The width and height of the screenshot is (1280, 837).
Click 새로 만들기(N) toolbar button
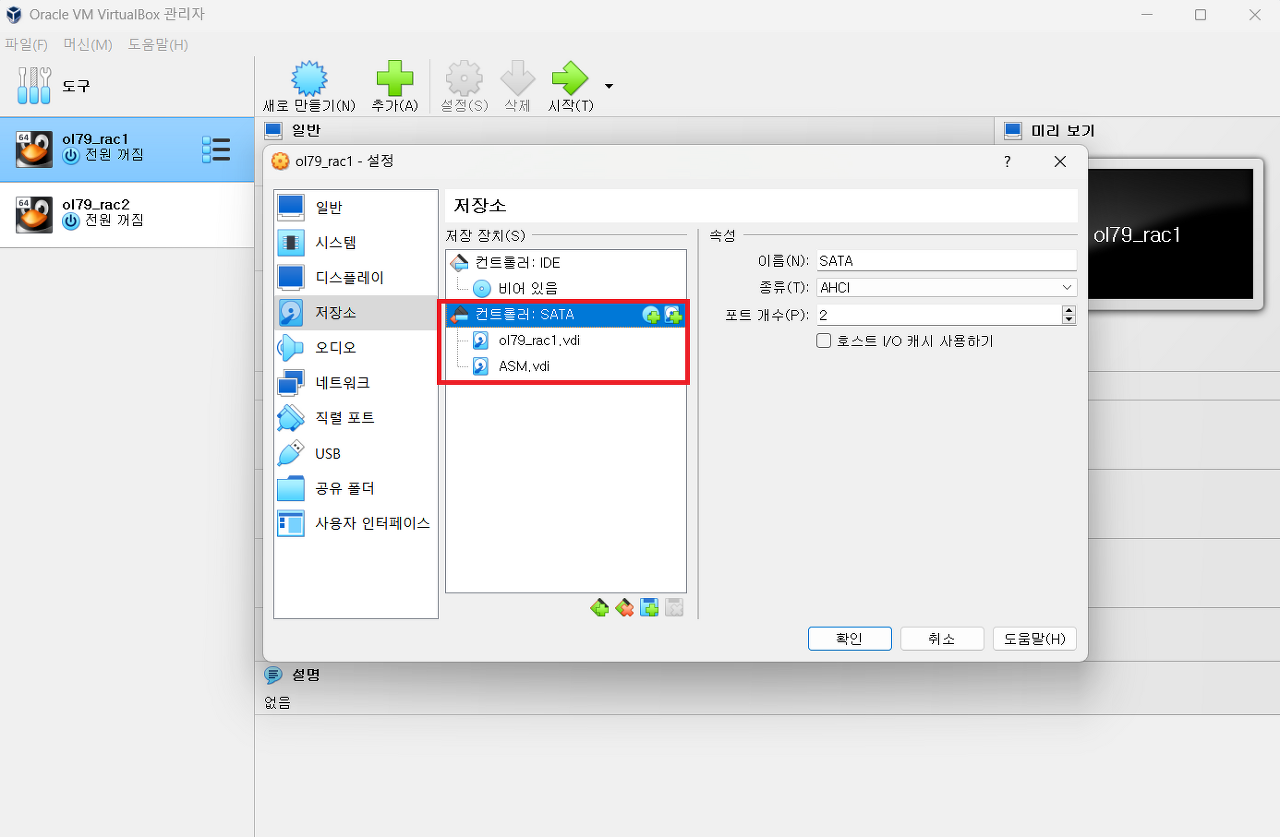click(309, 86)
